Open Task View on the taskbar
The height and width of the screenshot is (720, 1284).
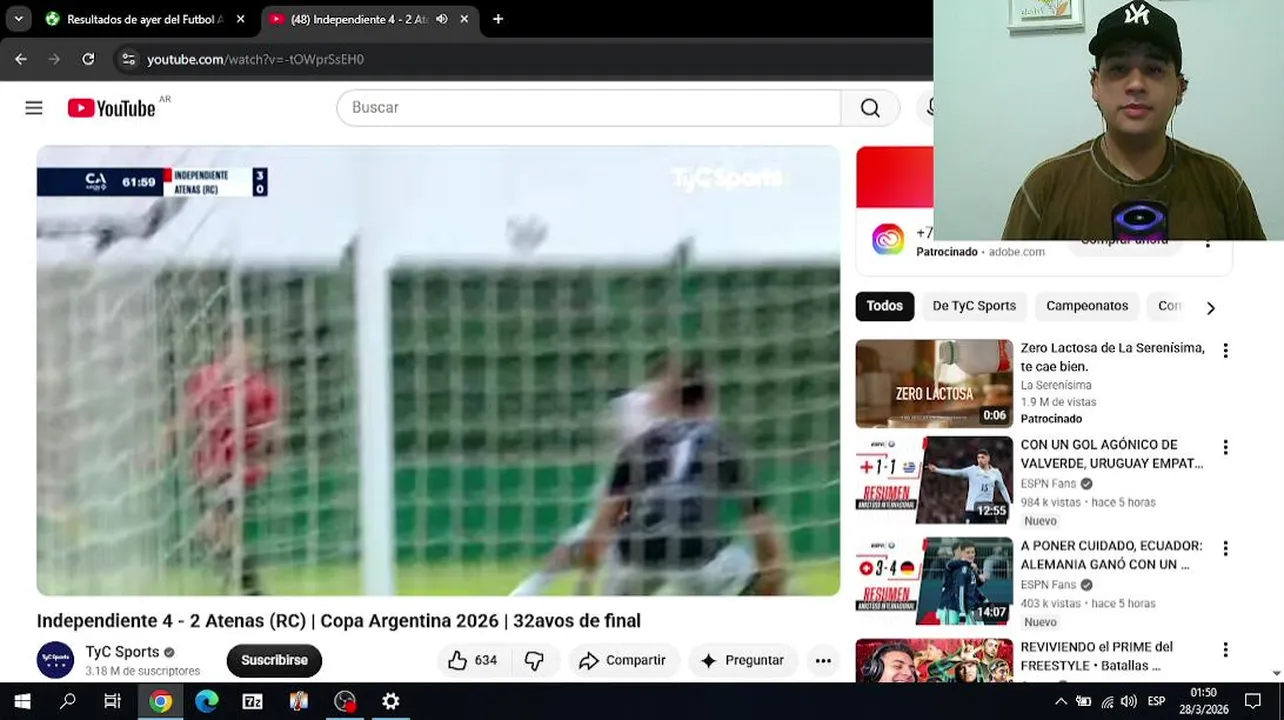click(x=112, y=701)
